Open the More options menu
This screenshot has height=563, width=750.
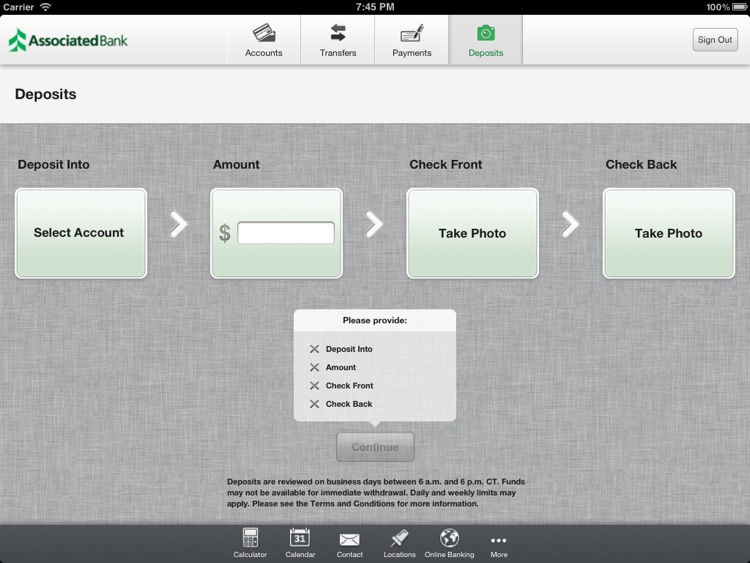[498, 545]
